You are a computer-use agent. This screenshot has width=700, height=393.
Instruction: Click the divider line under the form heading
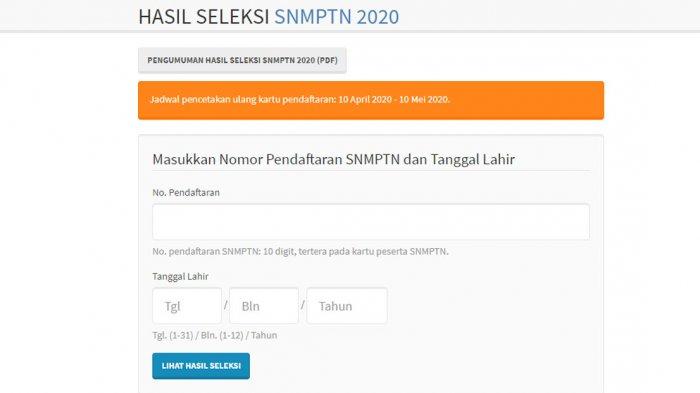(x=371, y=171)
